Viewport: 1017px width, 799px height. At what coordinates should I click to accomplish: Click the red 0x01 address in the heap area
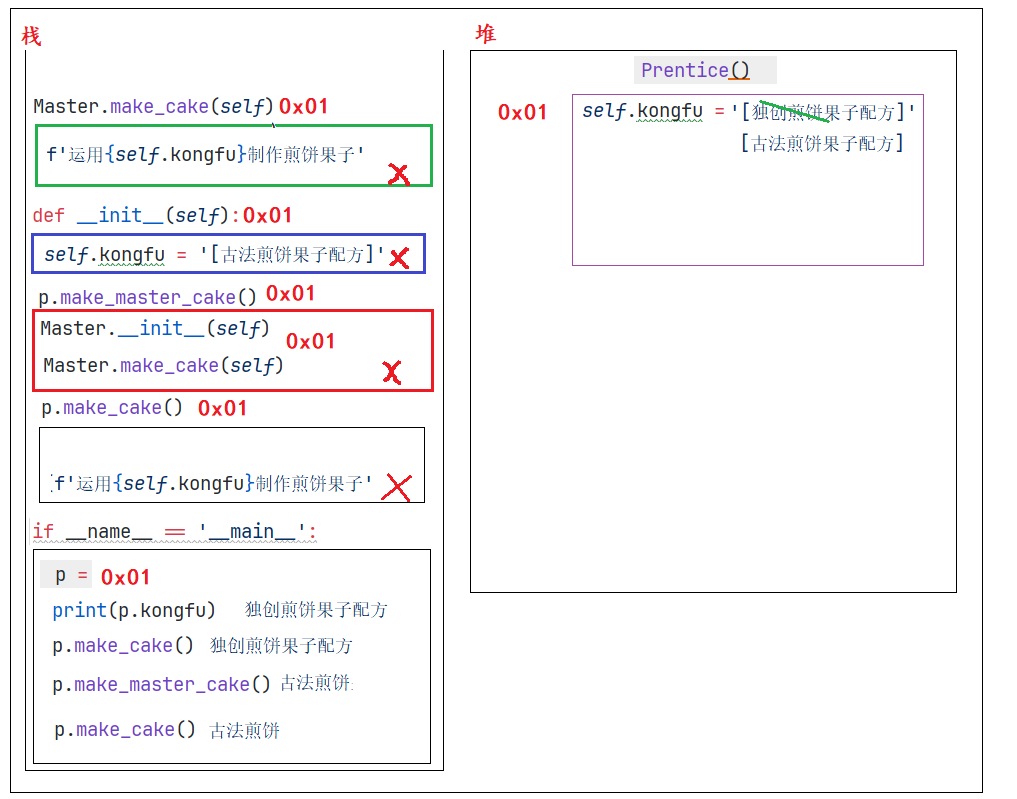523,112
